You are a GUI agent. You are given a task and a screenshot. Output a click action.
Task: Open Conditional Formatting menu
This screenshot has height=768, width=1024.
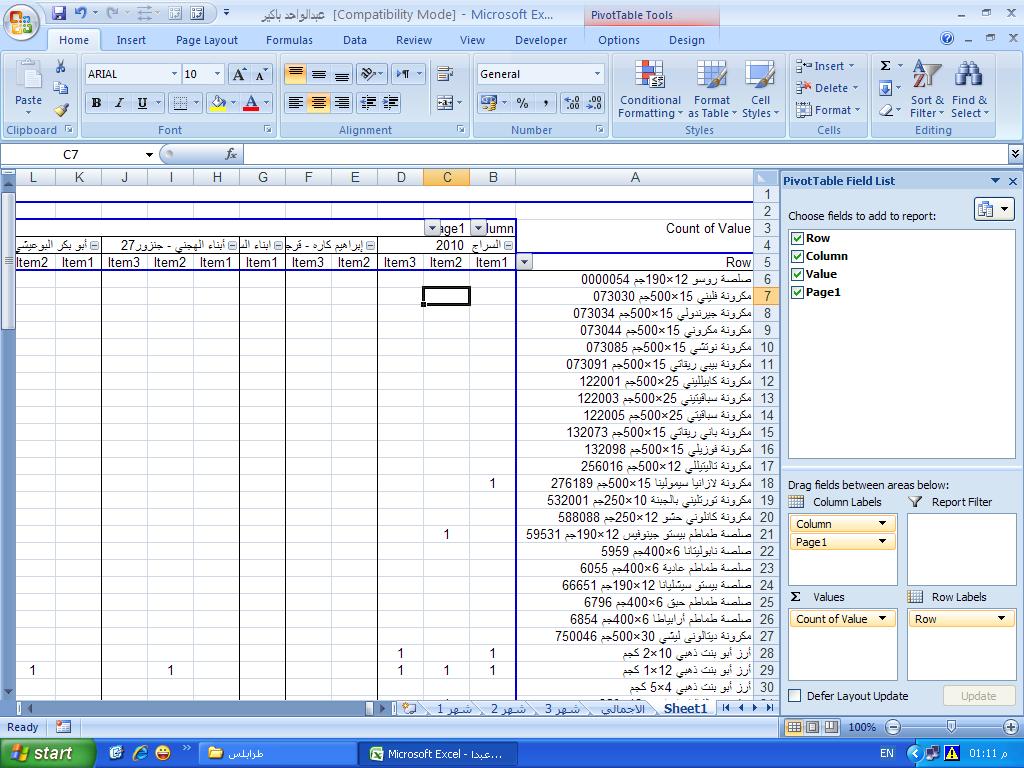click(650, 89)
